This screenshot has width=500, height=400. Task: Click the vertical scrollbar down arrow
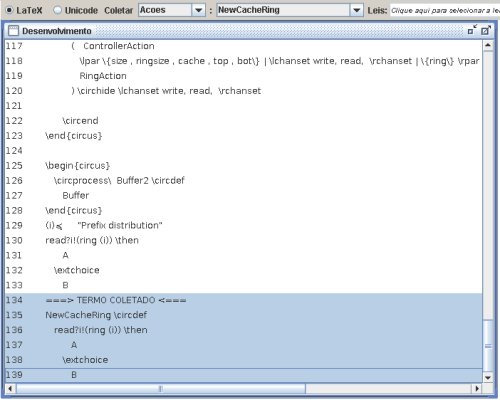point(488,377)
